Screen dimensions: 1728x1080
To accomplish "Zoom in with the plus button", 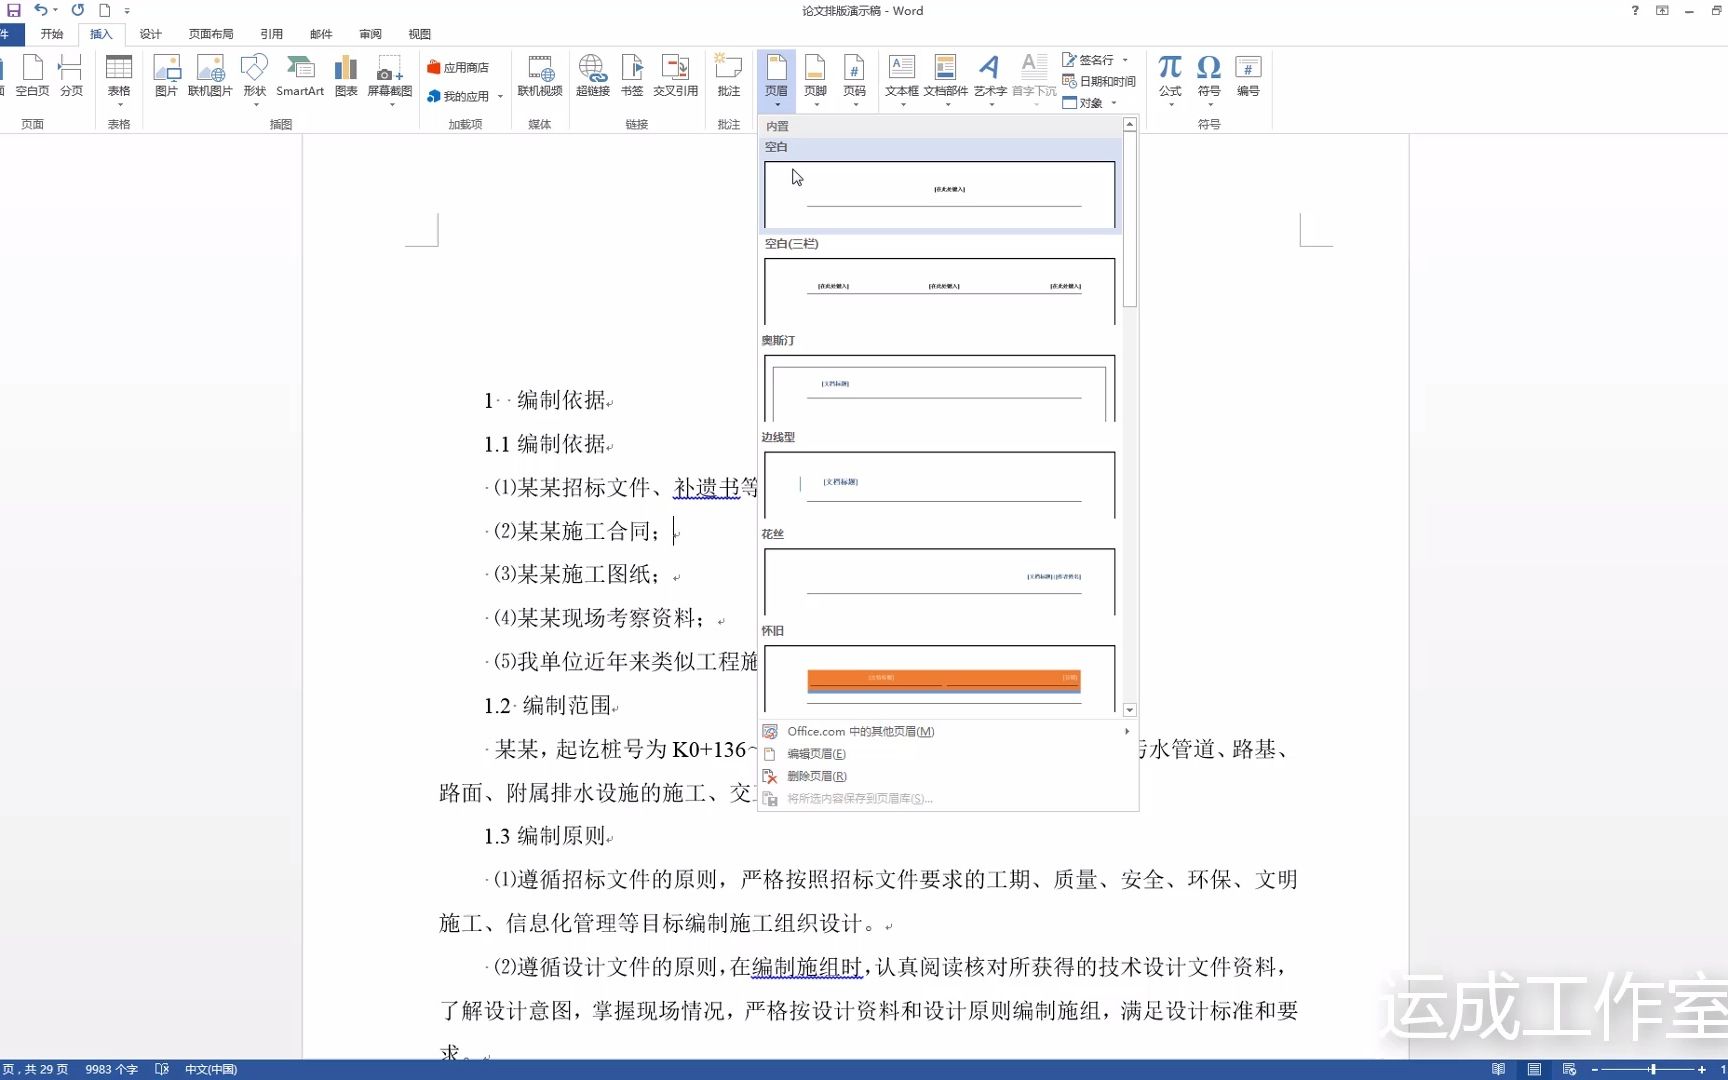I will 1702,1070.
